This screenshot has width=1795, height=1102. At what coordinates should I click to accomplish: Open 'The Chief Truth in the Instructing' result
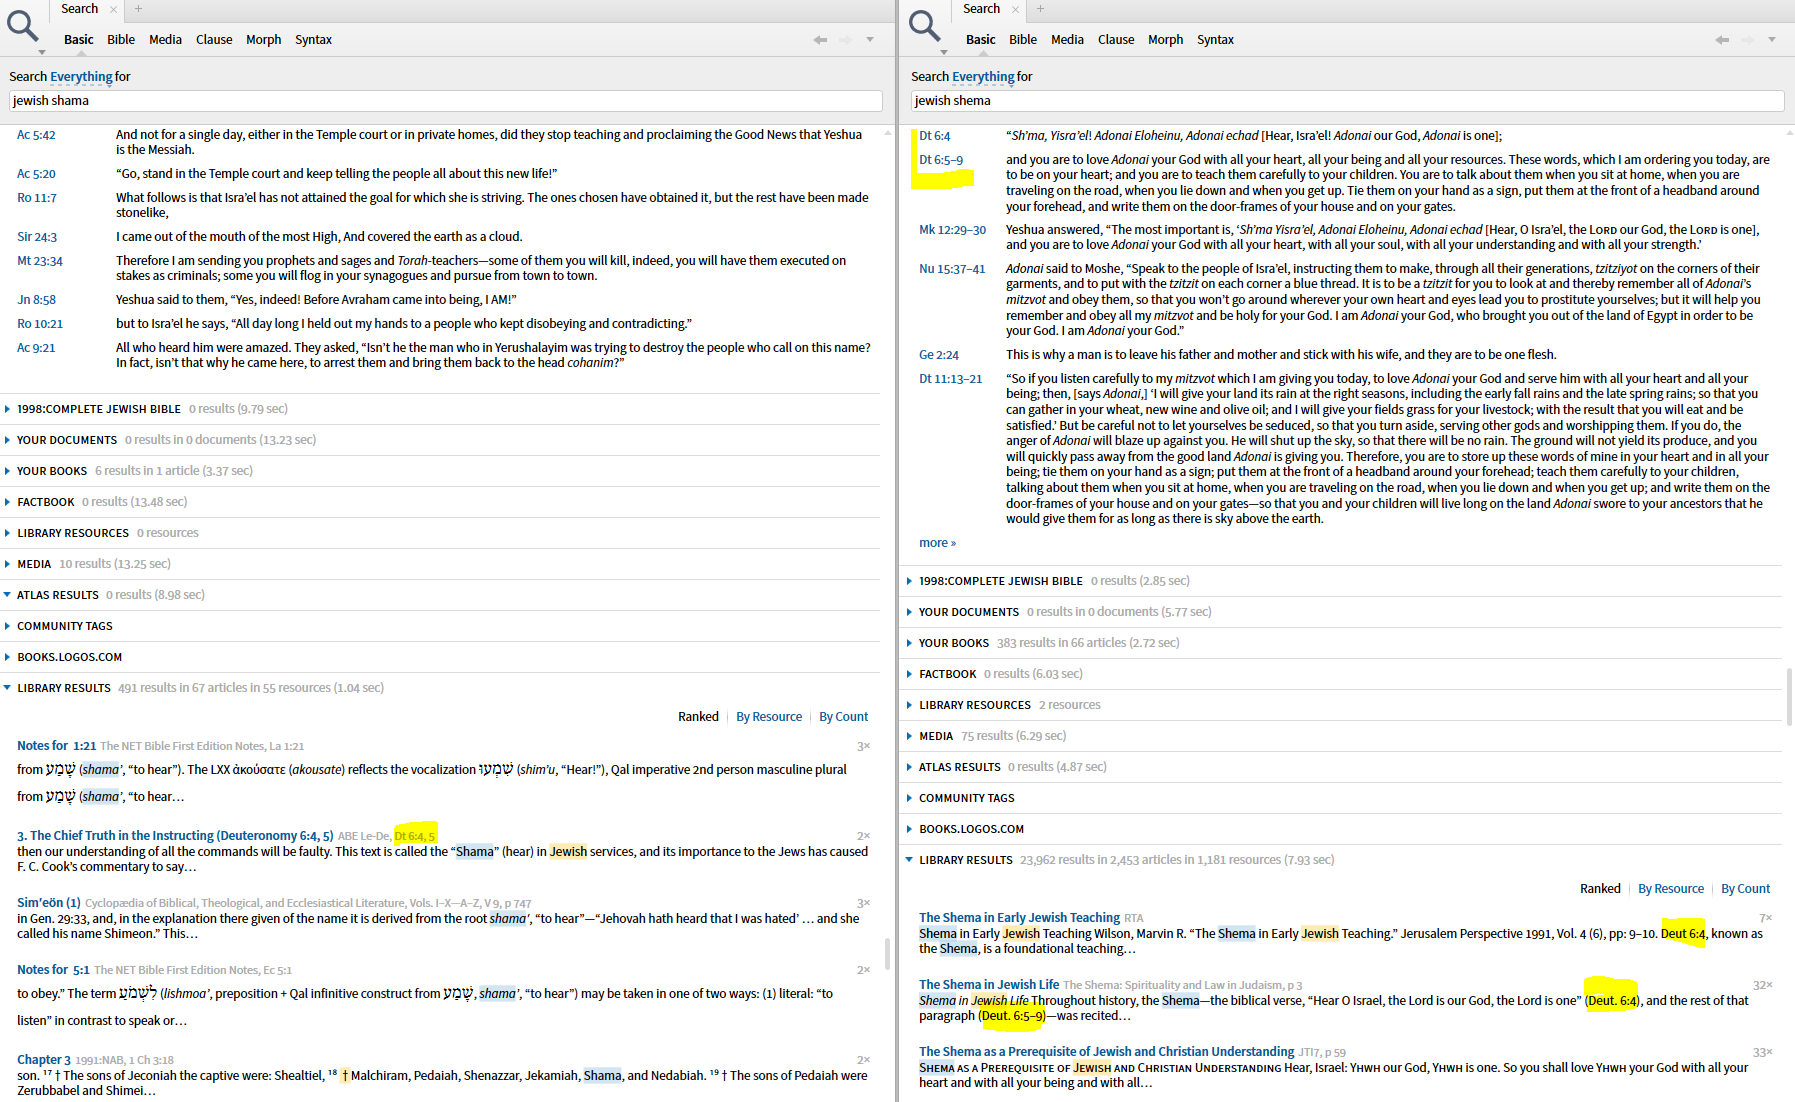tap(175, 836)
